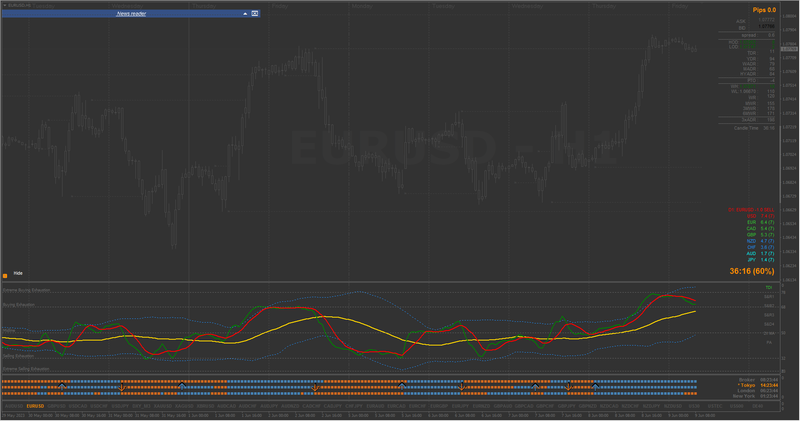Switch chart to AUDJPY symbol
The height and width of the screenshot is (421, 800).
tap(269, 406)
